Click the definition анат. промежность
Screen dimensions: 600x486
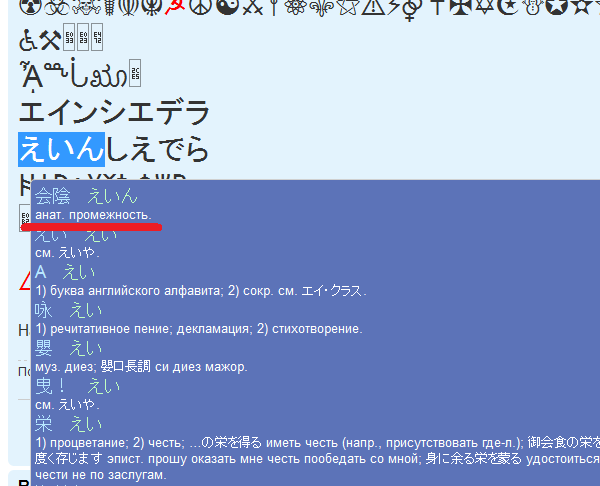[93, 215]
